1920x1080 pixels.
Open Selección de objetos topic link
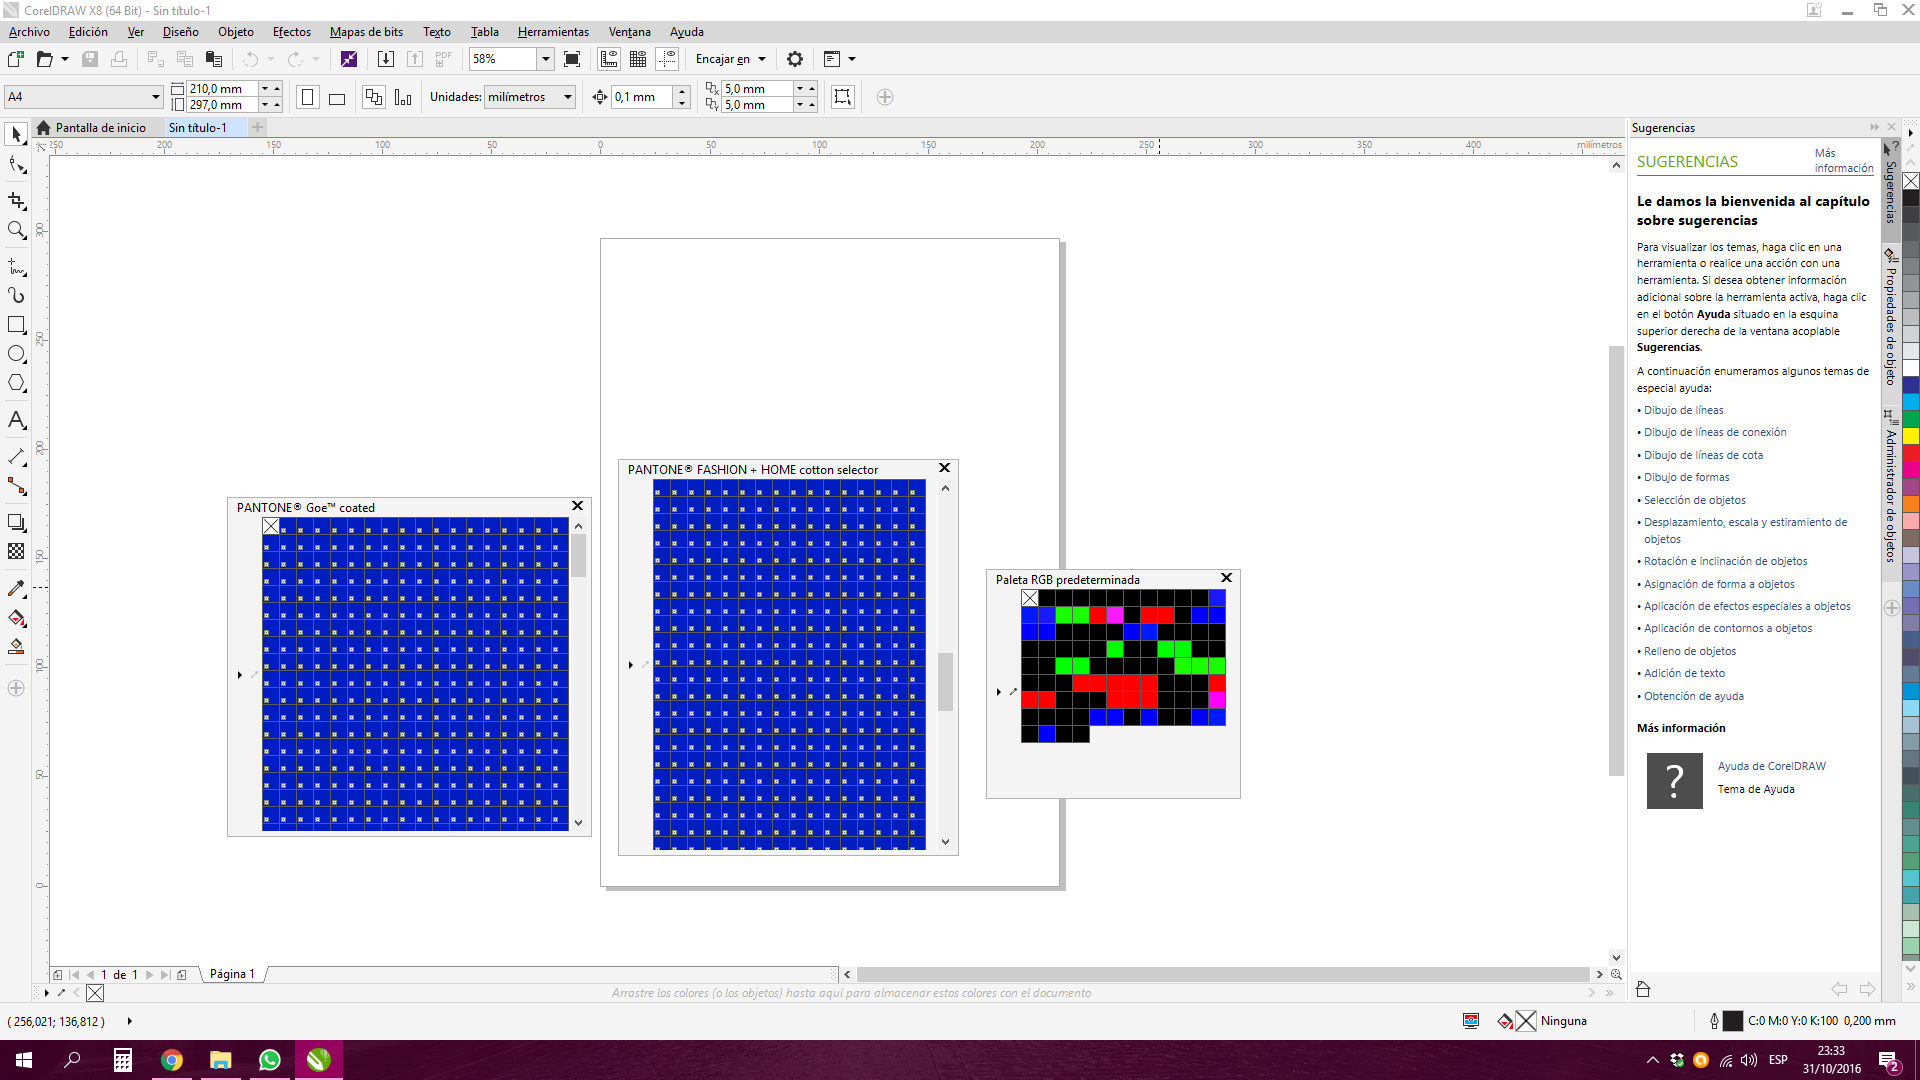pyautogui.click(x=1694, y=500)
